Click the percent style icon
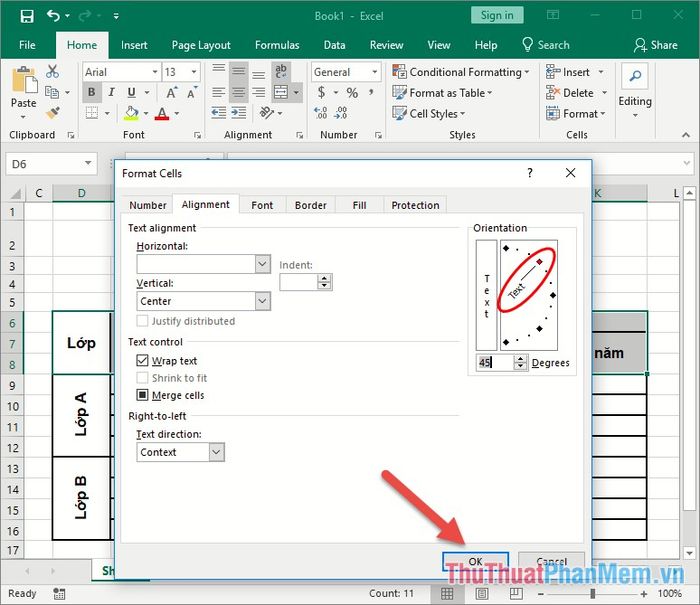This screenshot has width=700, height=605. tap(351, 93)
